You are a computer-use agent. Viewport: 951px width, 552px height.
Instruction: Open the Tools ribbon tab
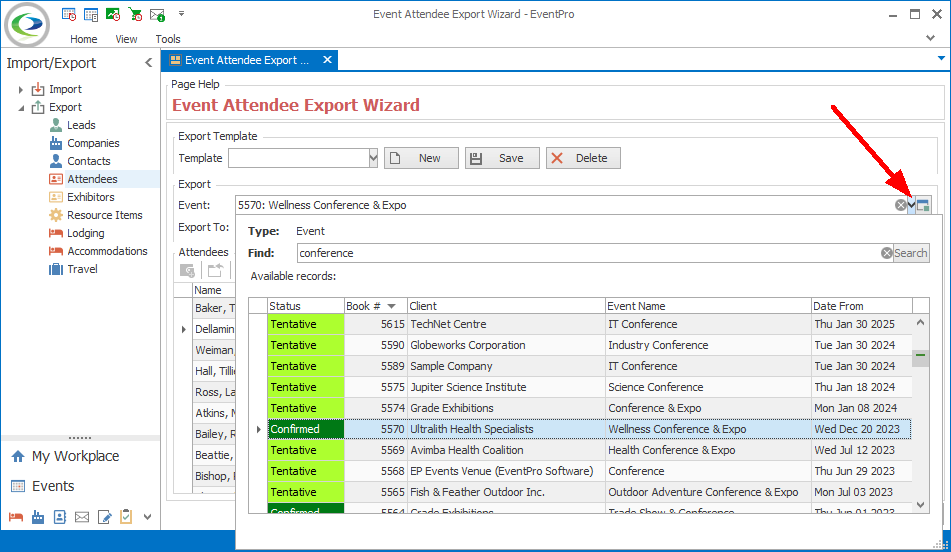[168, 39]
